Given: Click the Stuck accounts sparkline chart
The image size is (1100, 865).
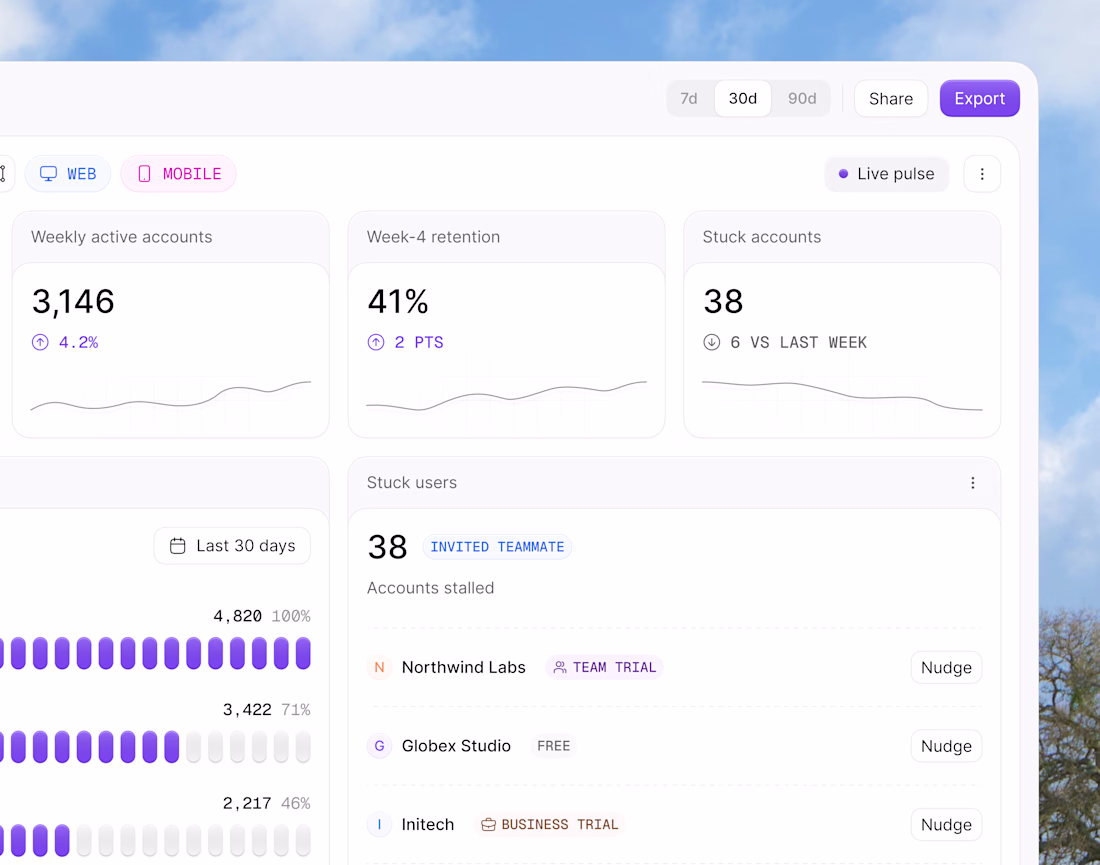Looking at the screenshot, I should (x=842, y=396).
